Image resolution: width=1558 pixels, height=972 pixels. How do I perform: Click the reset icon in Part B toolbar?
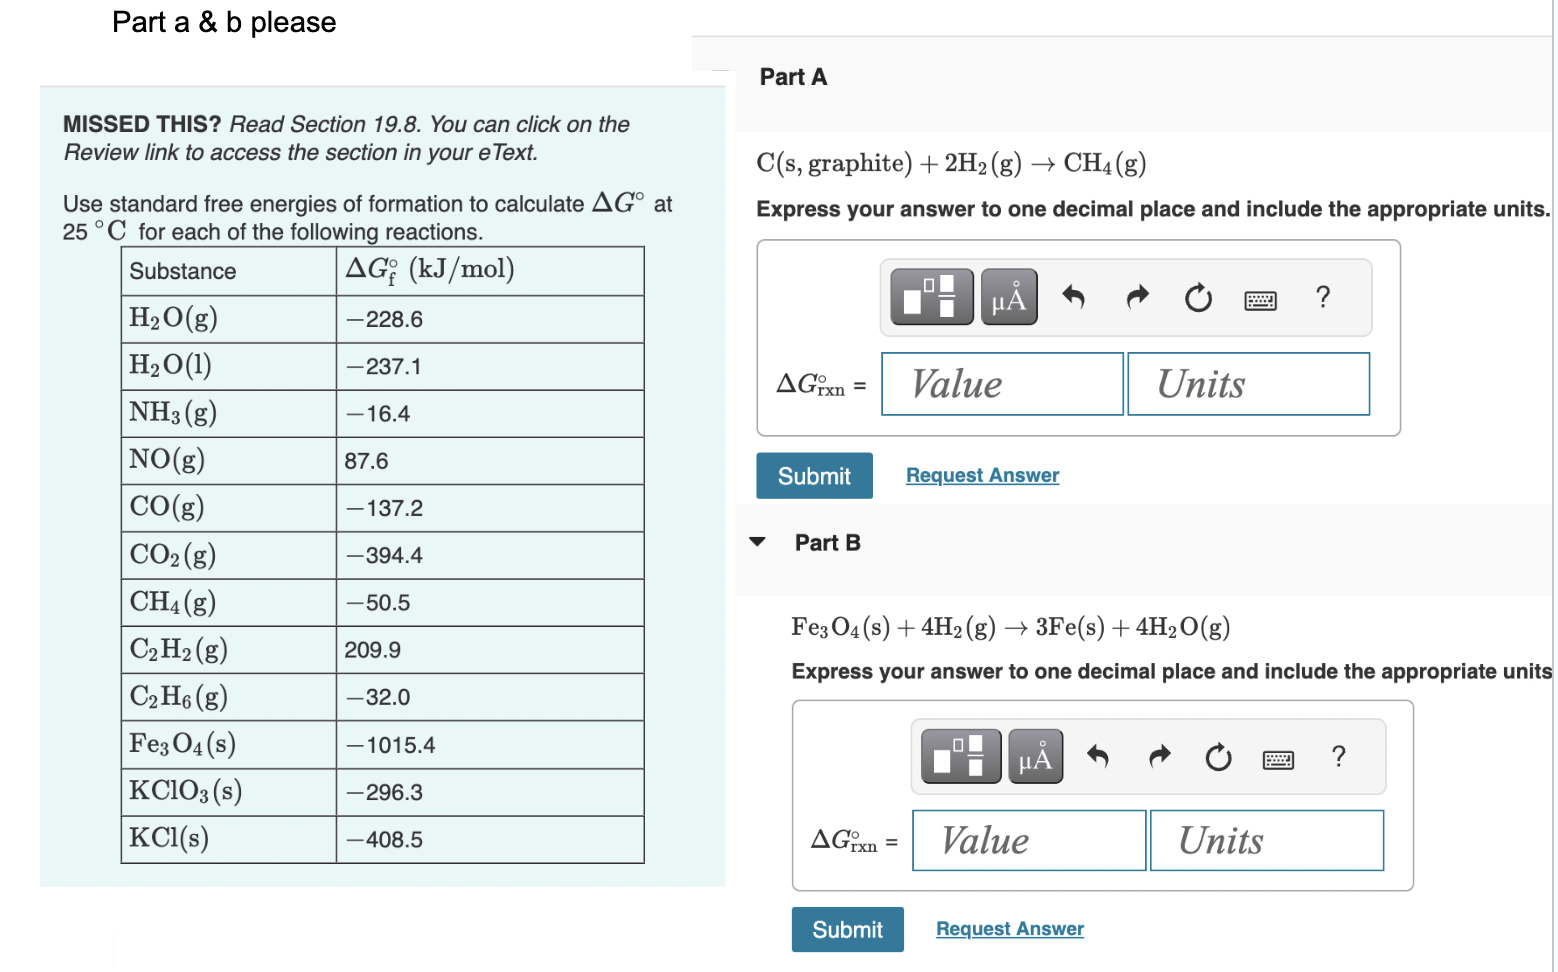1218,758
